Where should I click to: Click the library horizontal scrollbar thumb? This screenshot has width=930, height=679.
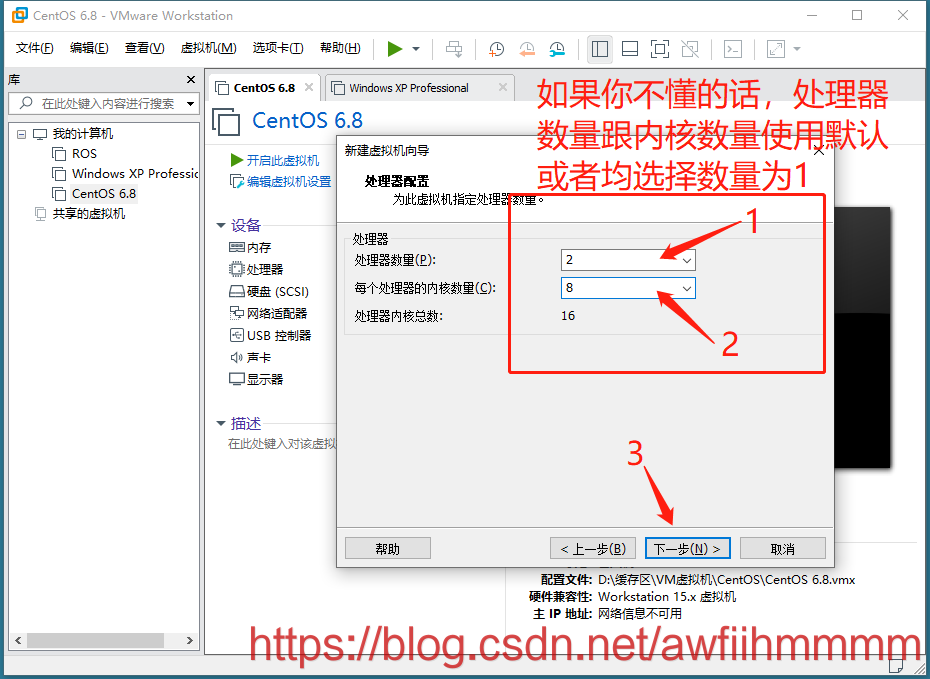95,640
